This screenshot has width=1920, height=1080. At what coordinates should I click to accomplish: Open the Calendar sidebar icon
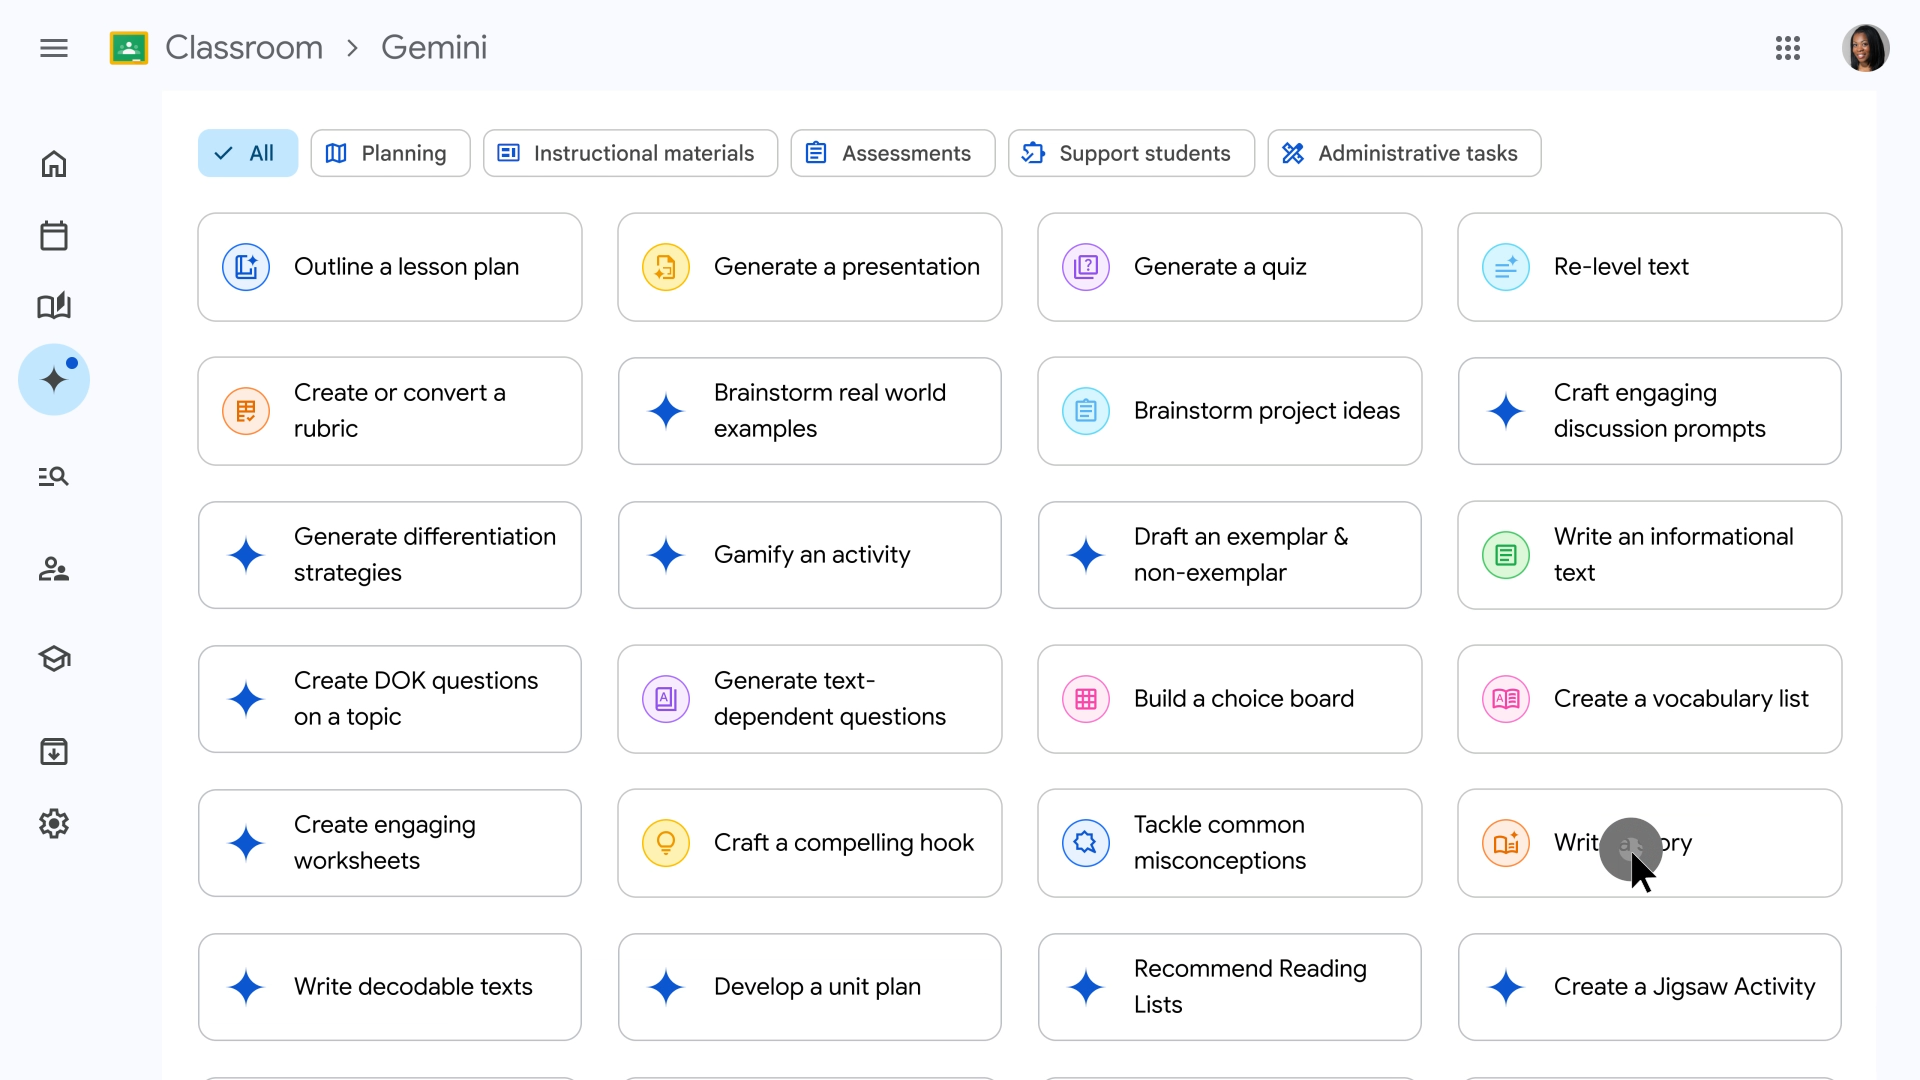pos(54,236)
